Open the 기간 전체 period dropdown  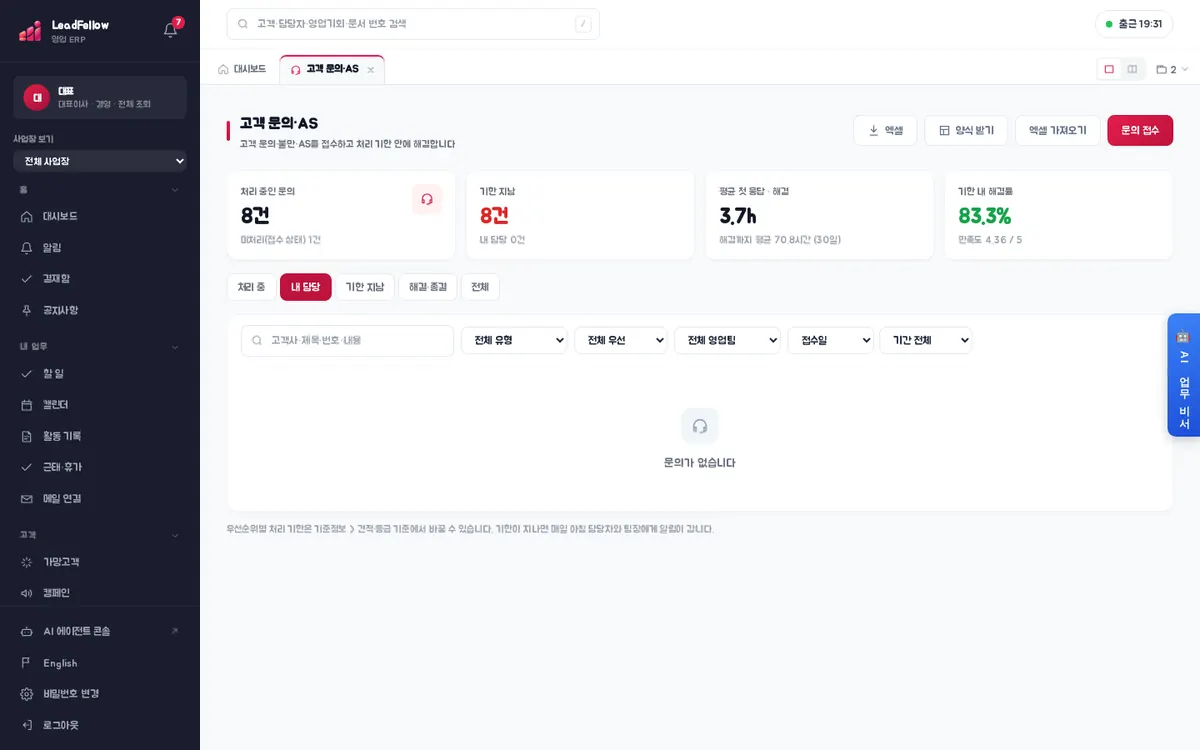(926, 340)
